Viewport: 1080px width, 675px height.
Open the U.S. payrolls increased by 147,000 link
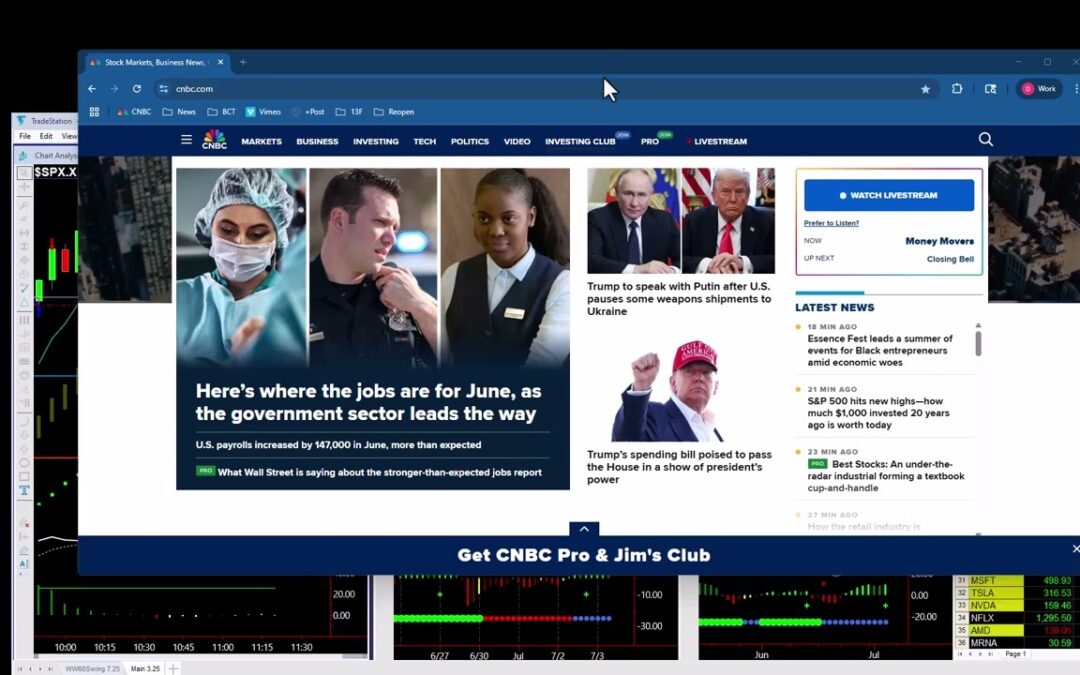coord(338,445)
